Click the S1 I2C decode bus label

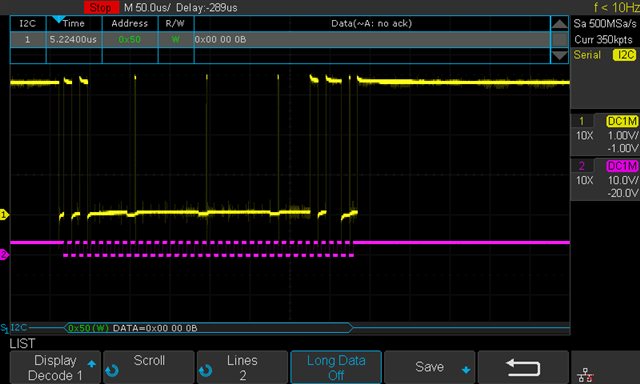14,327
